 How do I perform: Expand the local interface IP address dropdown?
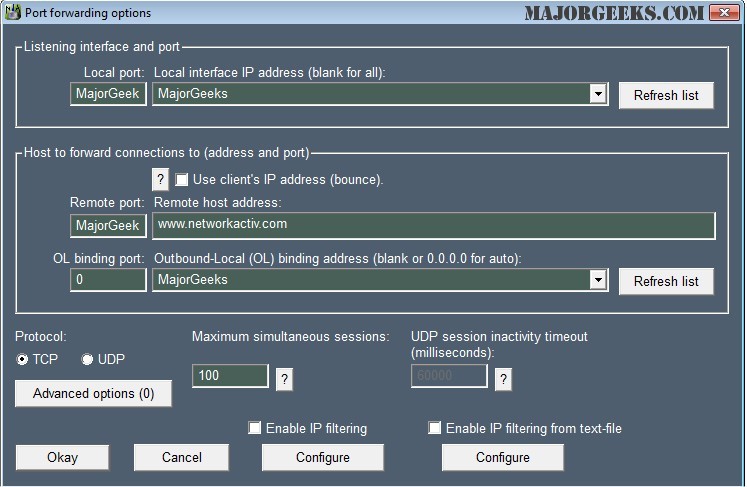click(597, 93)
